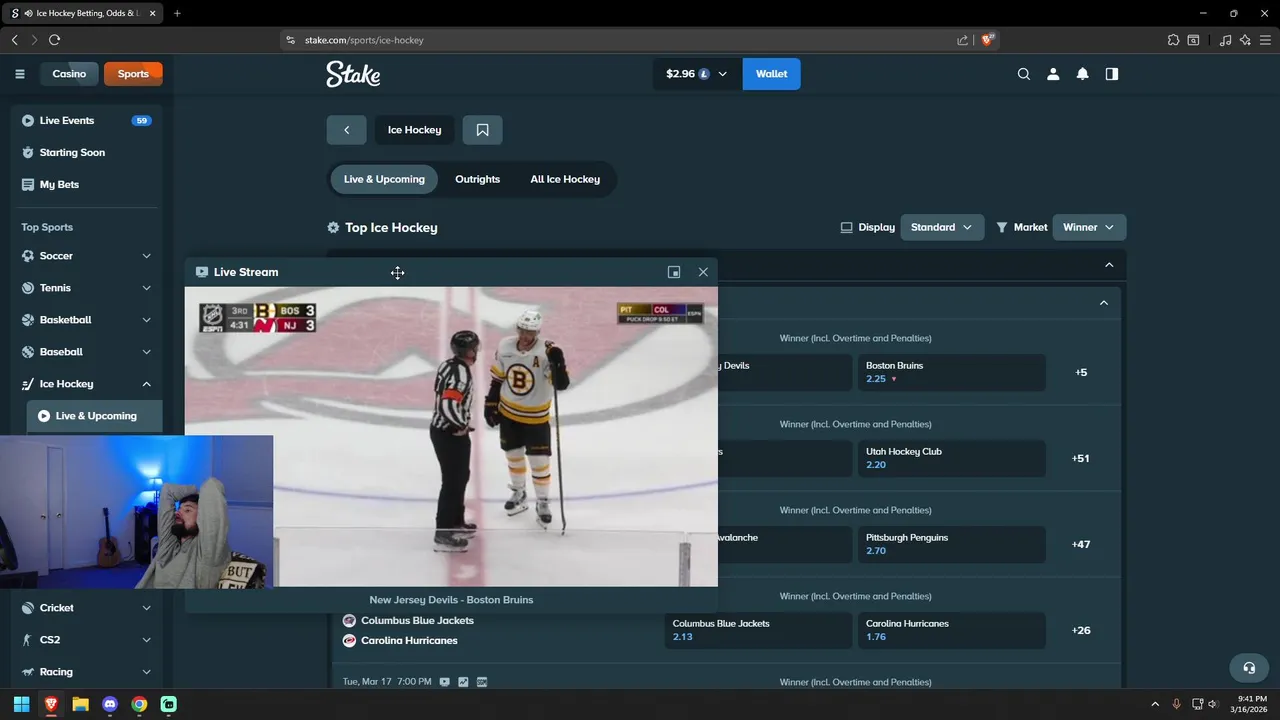
Task: Go back using the left chevron button
Action: click(346, 130)
